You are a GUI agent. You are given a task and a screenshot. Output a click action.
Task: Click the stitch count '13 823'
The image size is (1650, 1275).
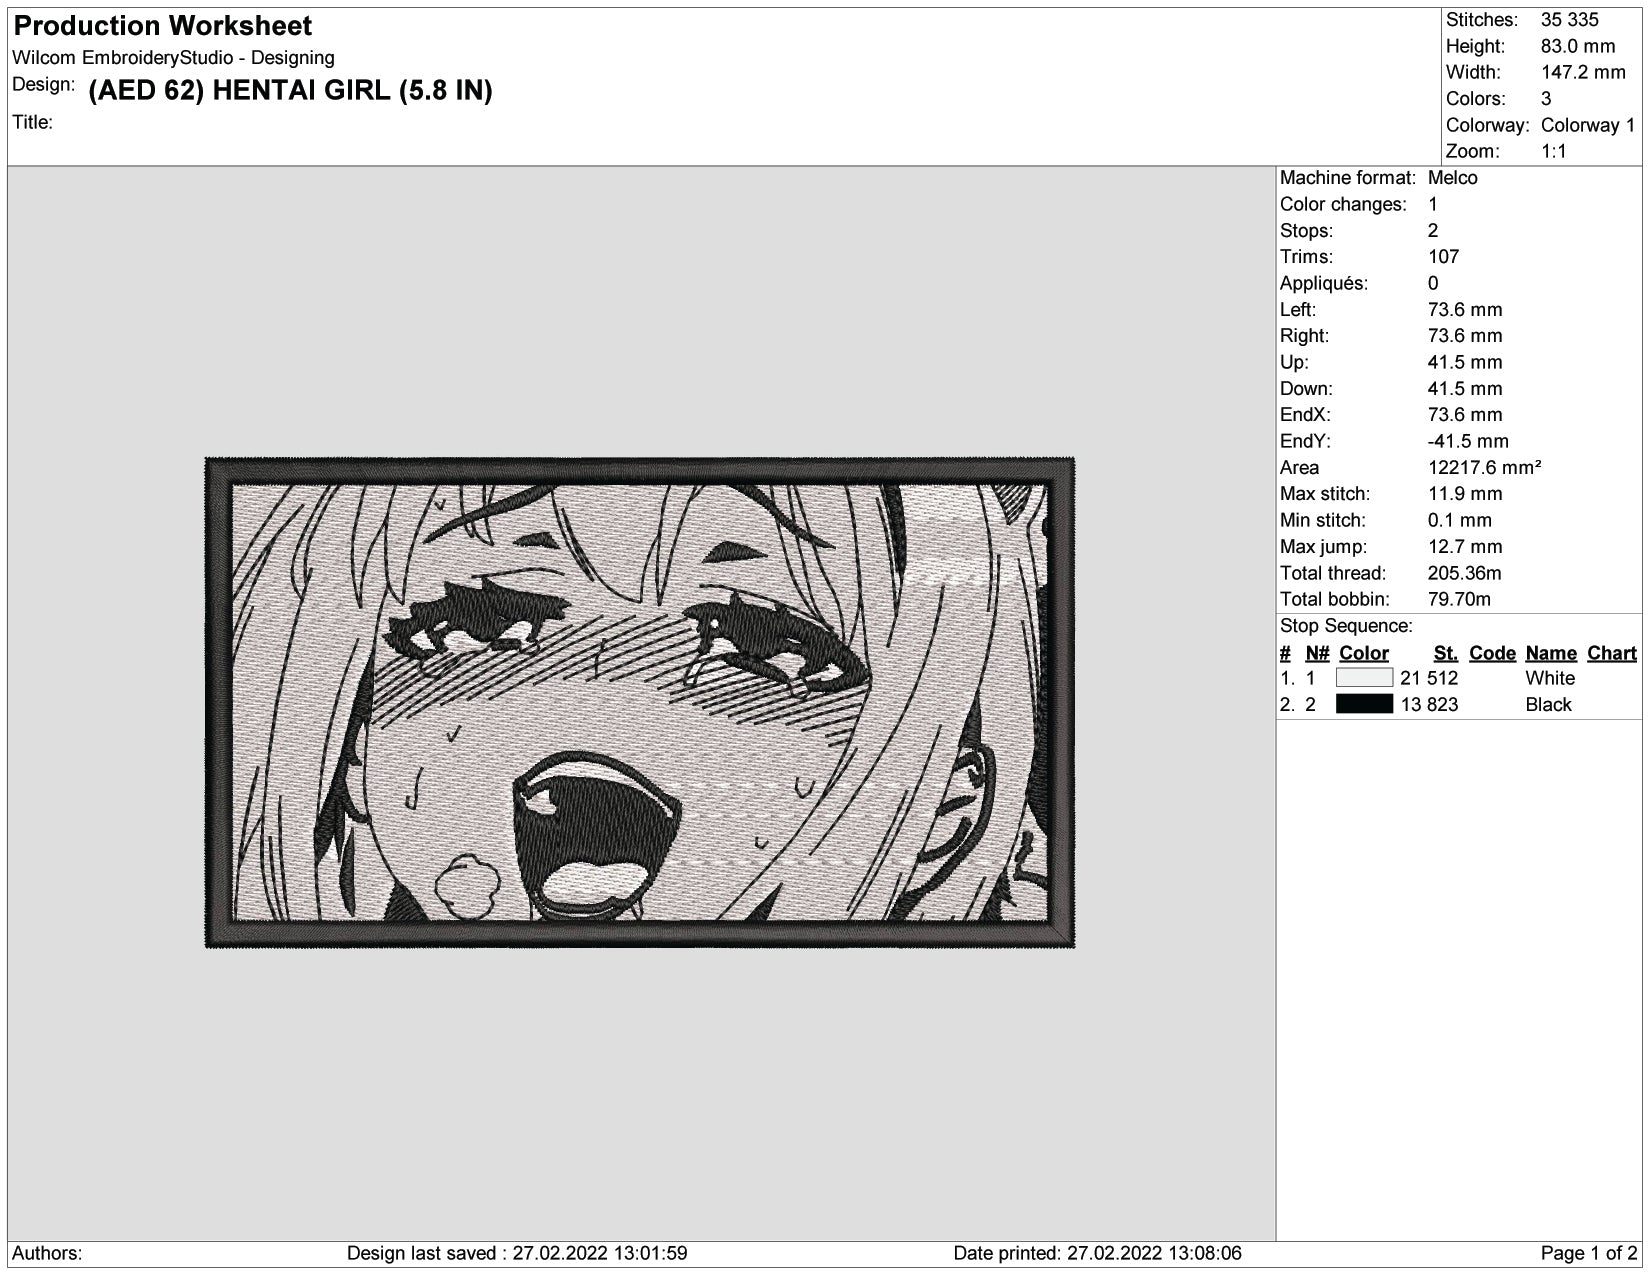(x=1429, y=704)
